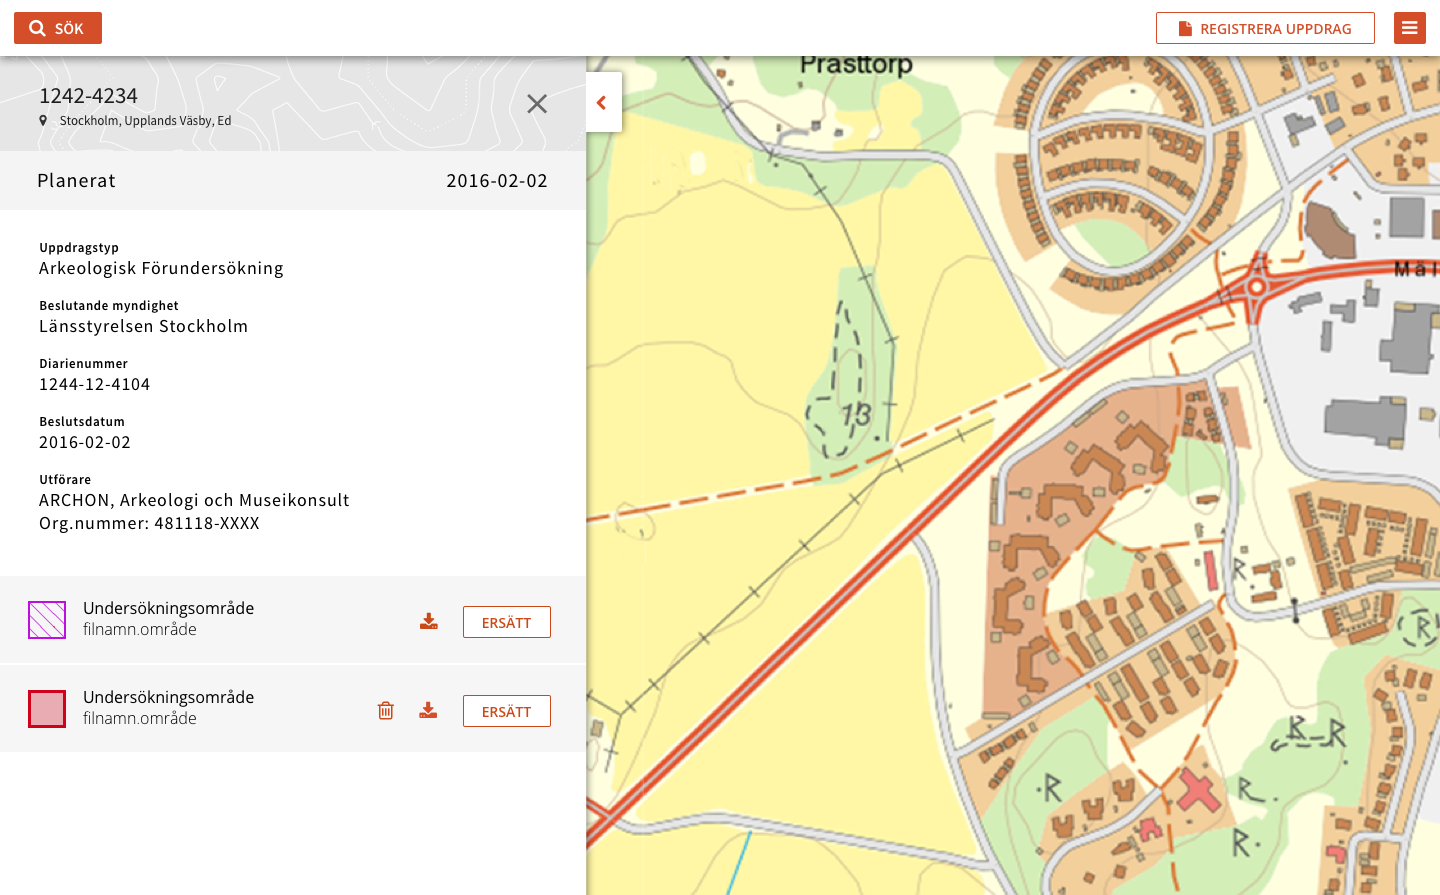Click the red filled area swatch
1440x895 pixels.
[x=47, y=709]
